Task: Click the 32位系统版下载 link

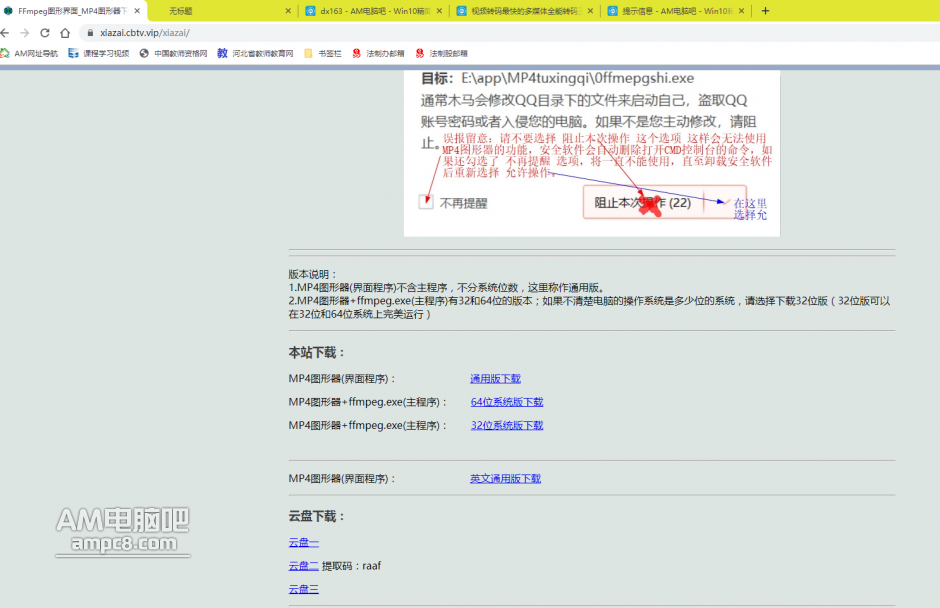Action: pyautogui.click(x=507, y=426)
